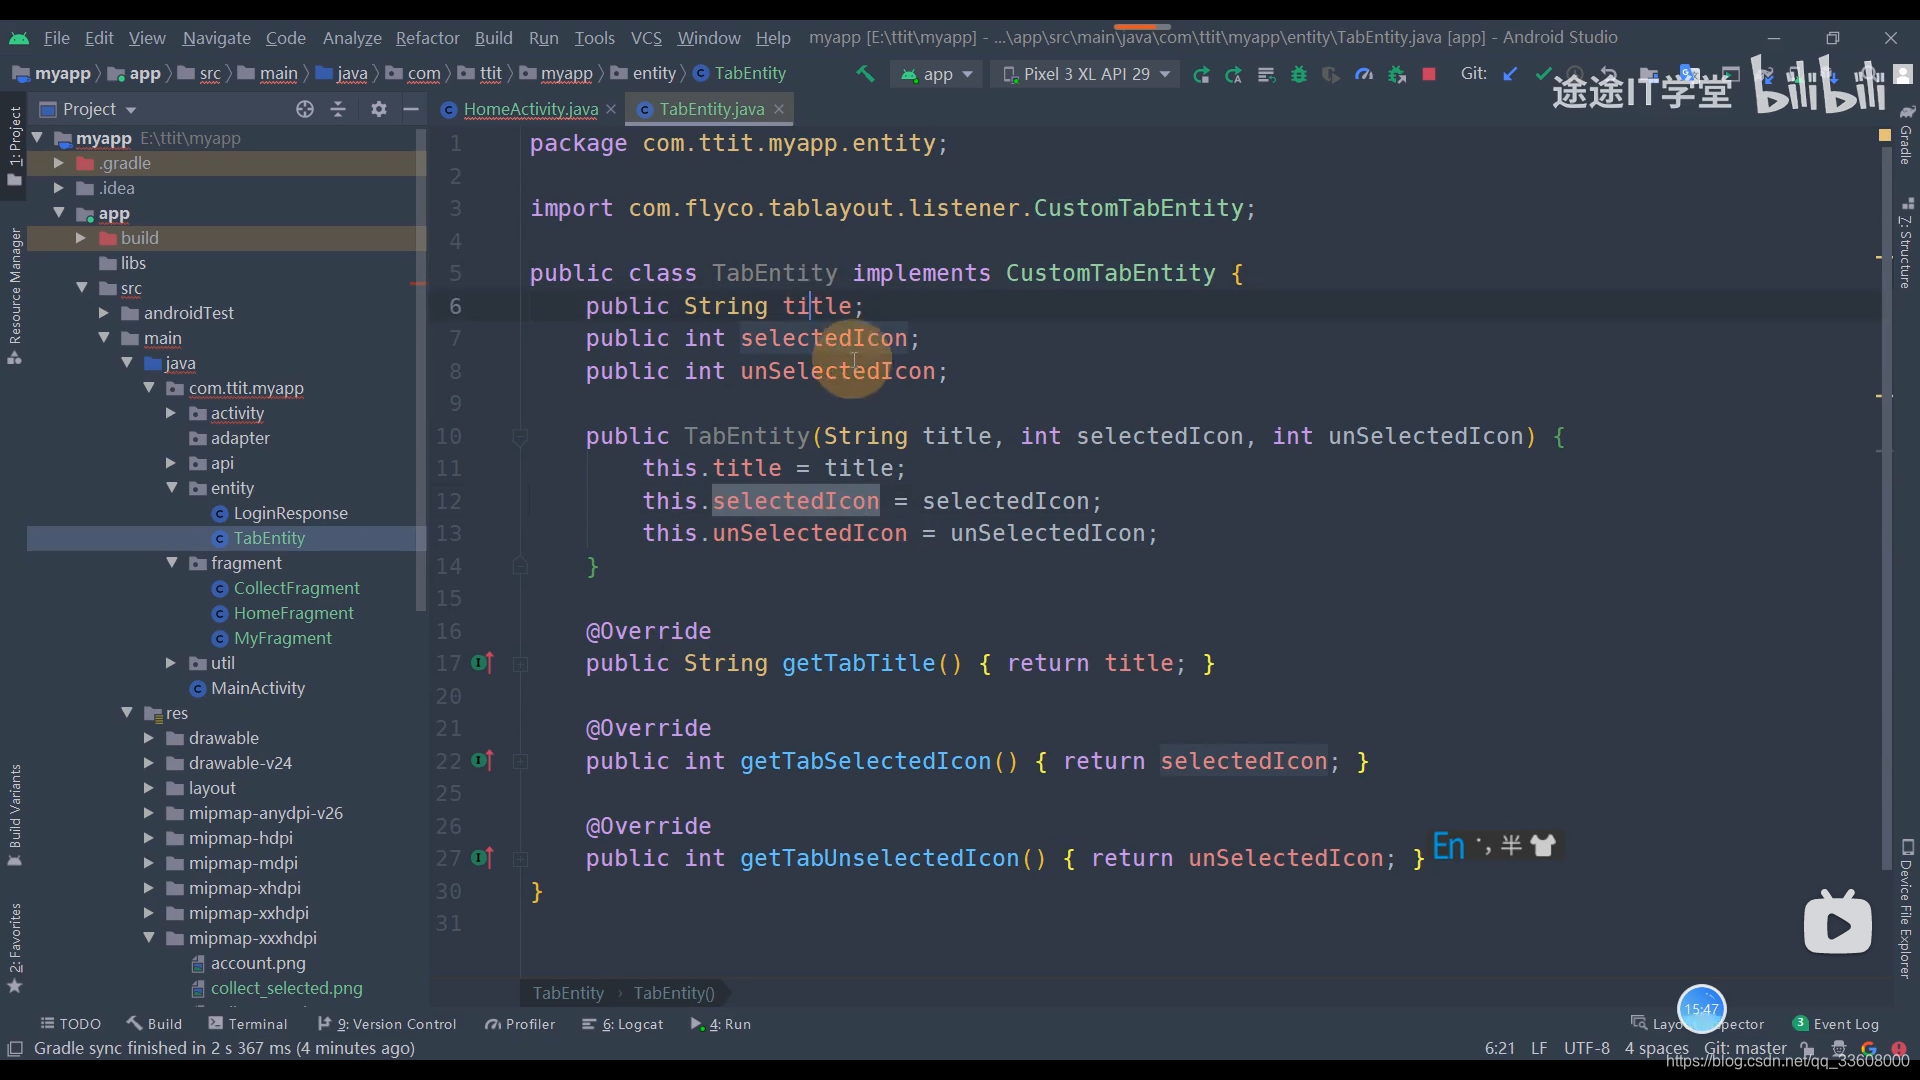Toggle the Resource Manager side panel
Viewport: 1920px width, 1080px height.
click(x=14, y=296)
